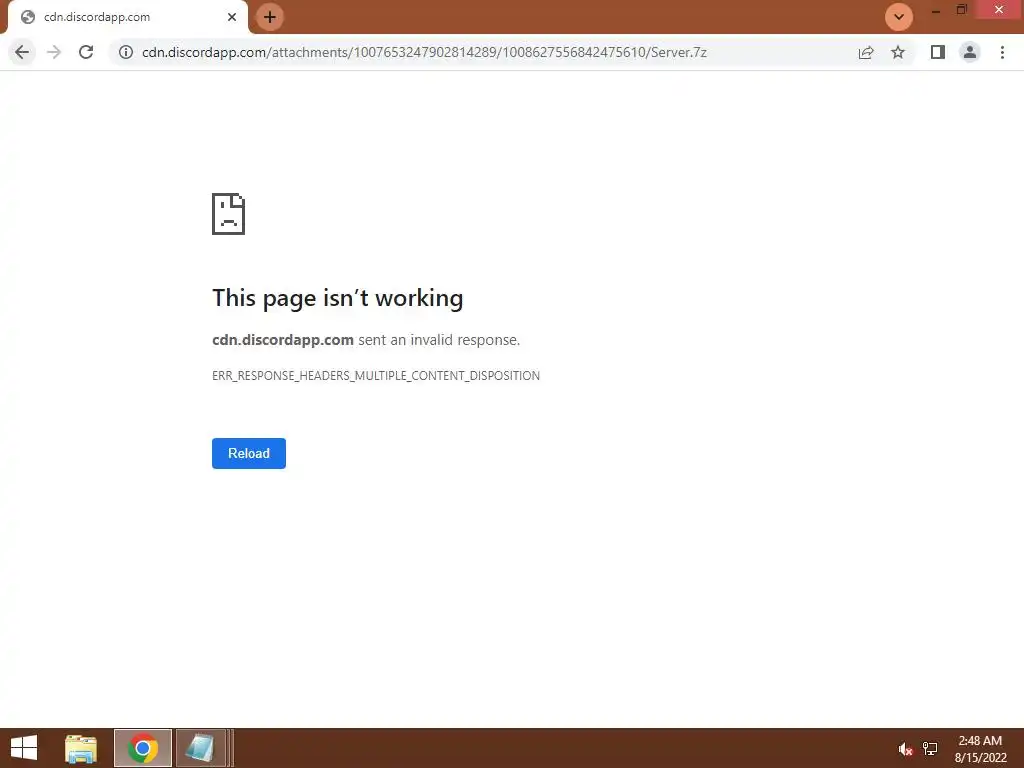This screenshot has width=1024, height=768.
Task: Select ERR_RESPONSE_HEADERS_MULTIPLE_CONTENT_DISPOSITION error code text
Action: click(x=376, y=376)
